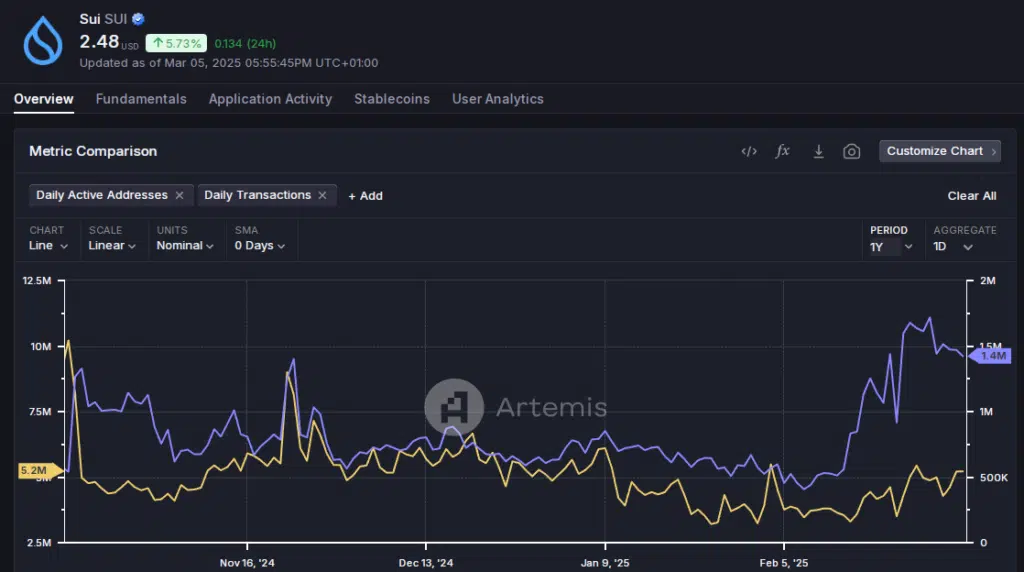The width and height of the screenshot is (1024, 572).
Task: Add a new metric with + Add
Action: pyautogui.click(x=366, y=196)
